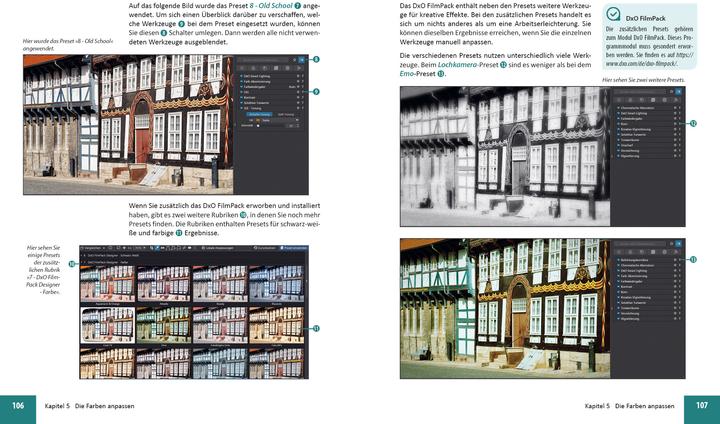Click Zurücksetzen in the preset browser toolbar
This screenshot has width=720, height=424.
(265, 248)
